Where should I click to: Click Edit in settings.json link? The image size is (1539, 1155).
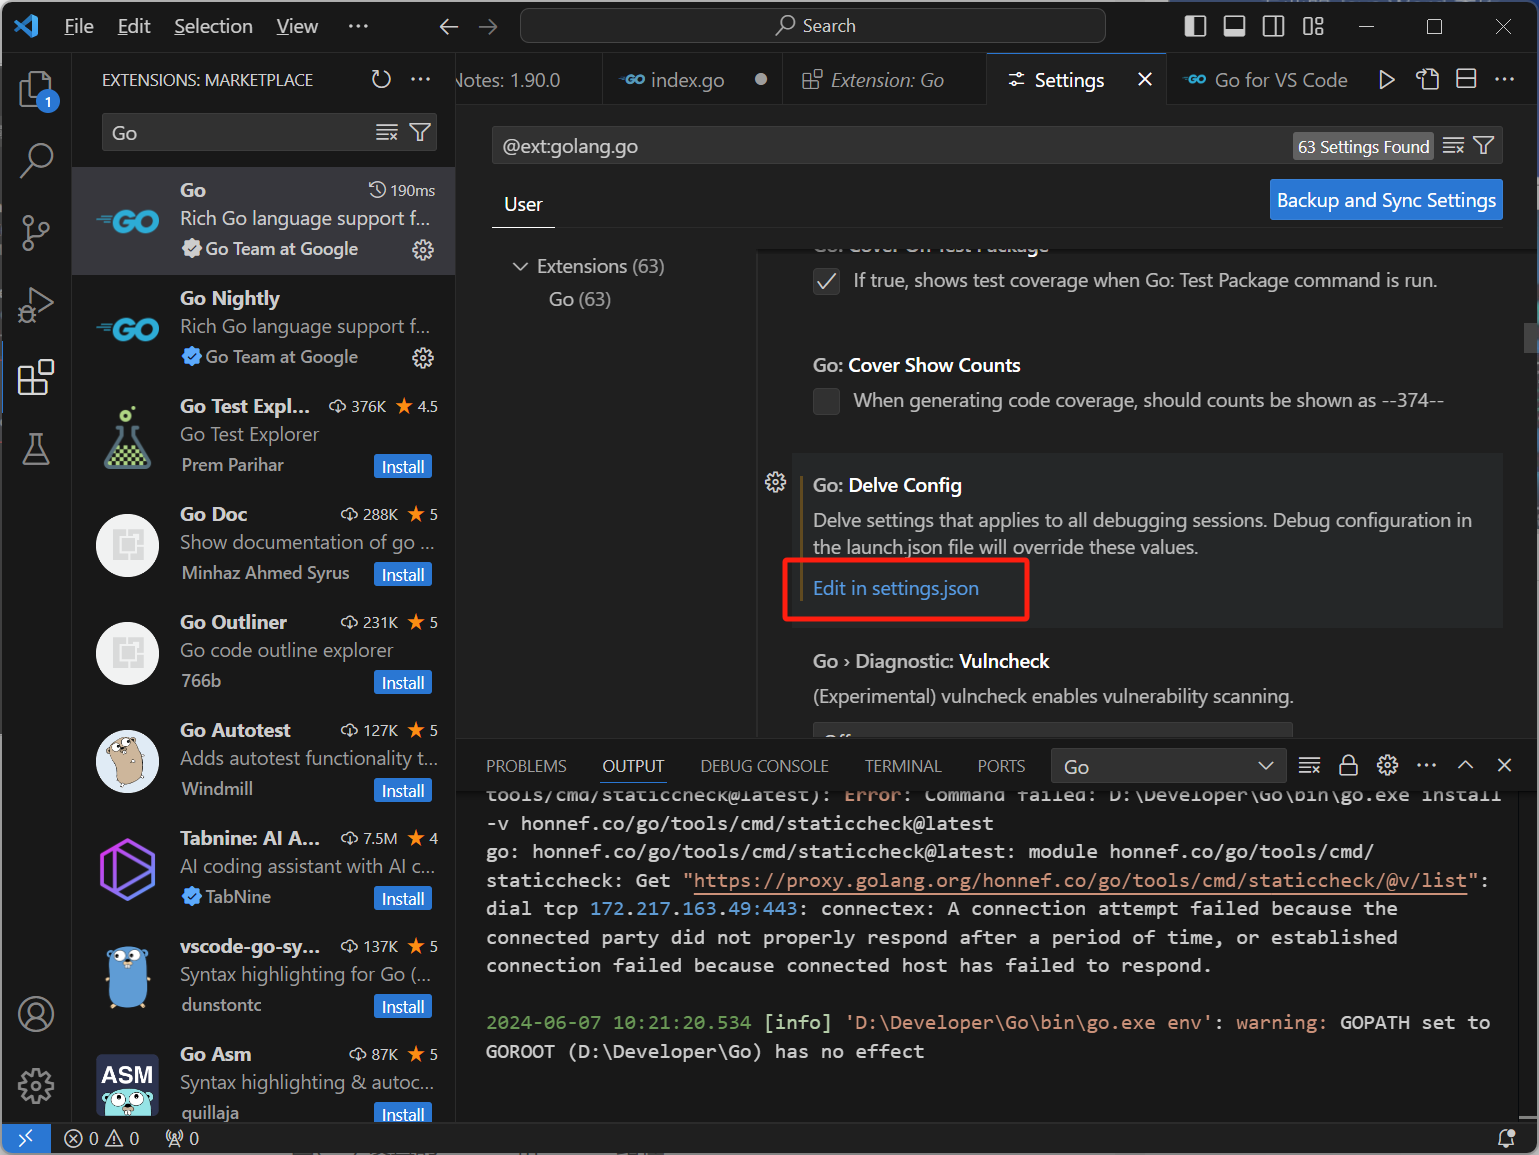tap(896, 588)
